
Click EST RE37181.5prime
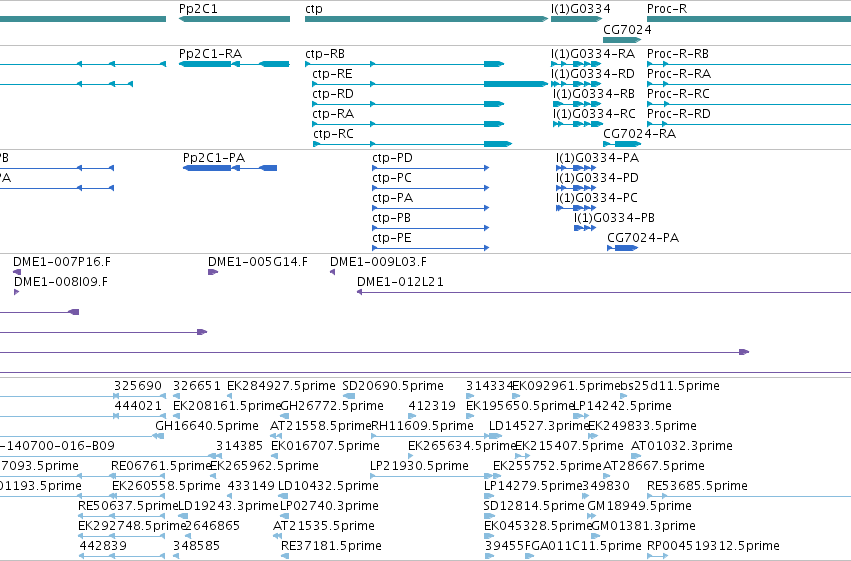[284, 557]
